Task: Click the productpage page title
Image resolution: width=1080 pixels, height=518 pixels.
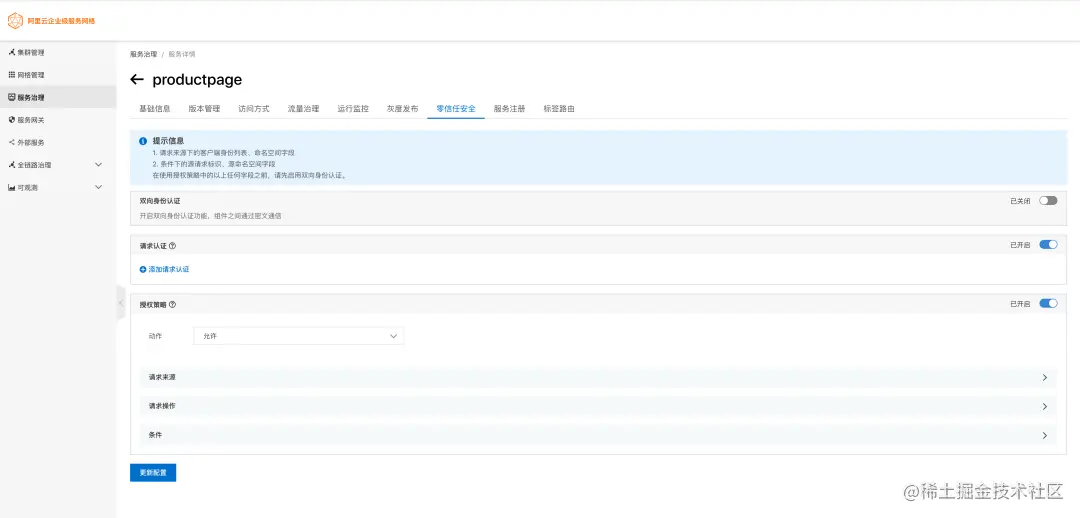Action: click(197, 80)
